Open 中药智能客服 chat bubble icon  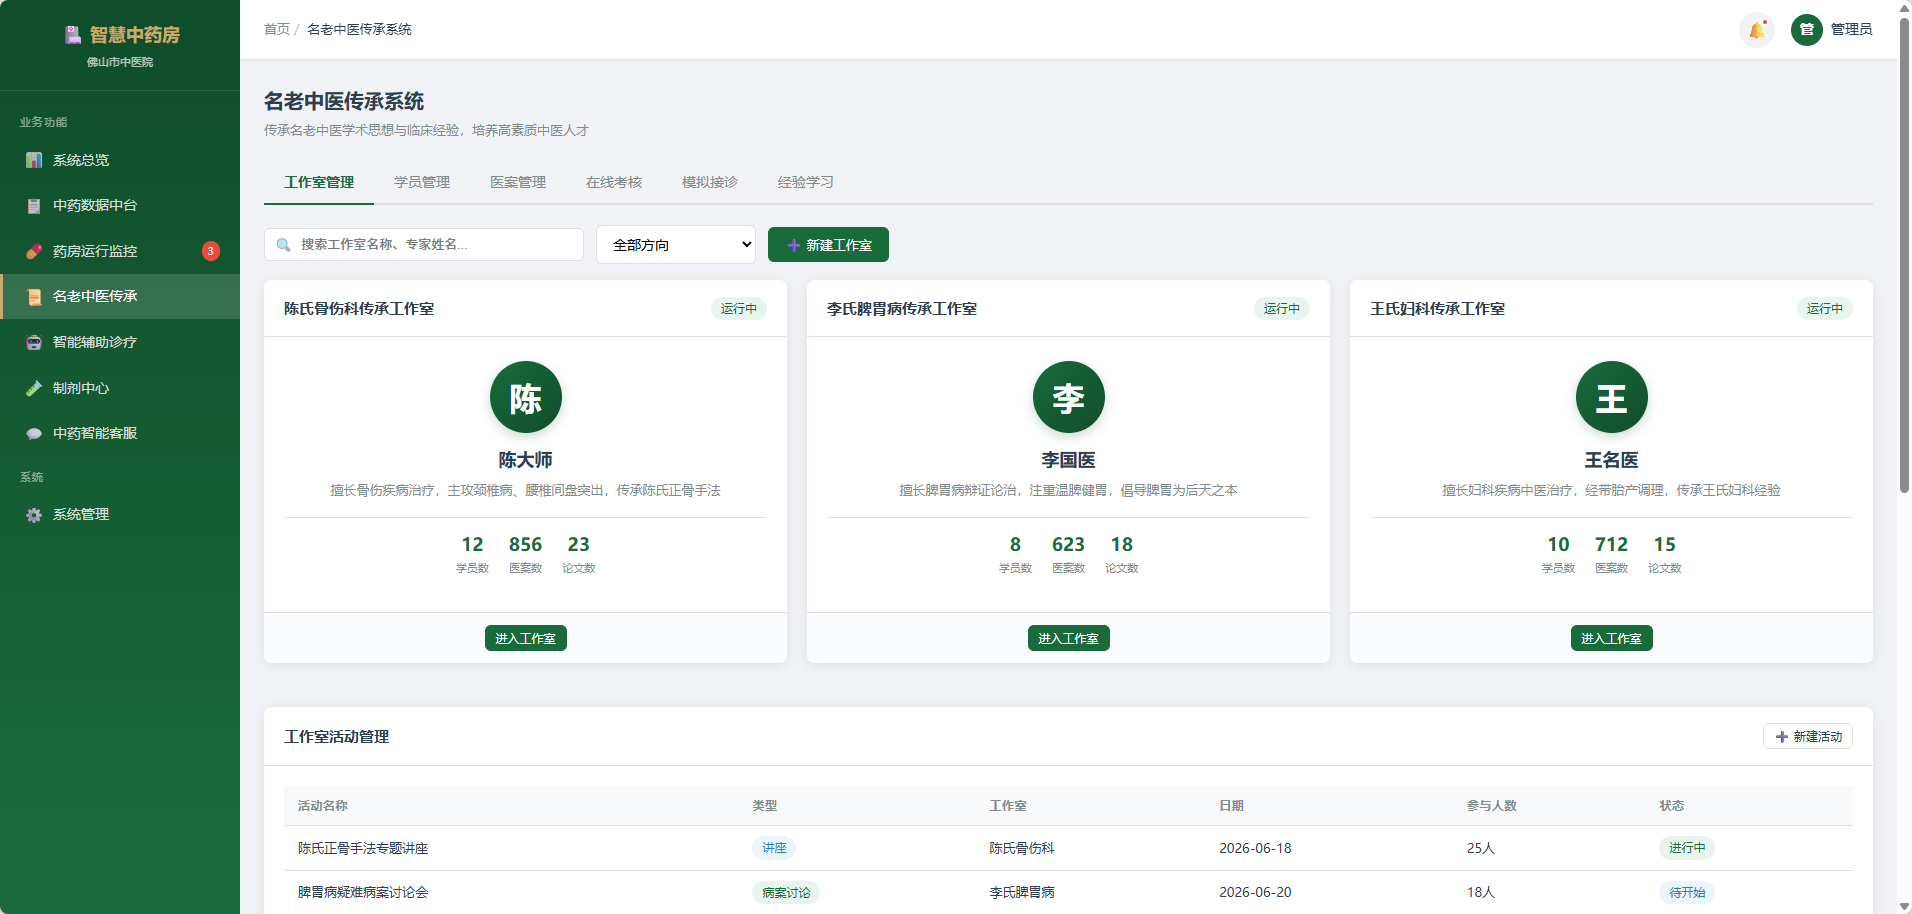coord(34,433)
